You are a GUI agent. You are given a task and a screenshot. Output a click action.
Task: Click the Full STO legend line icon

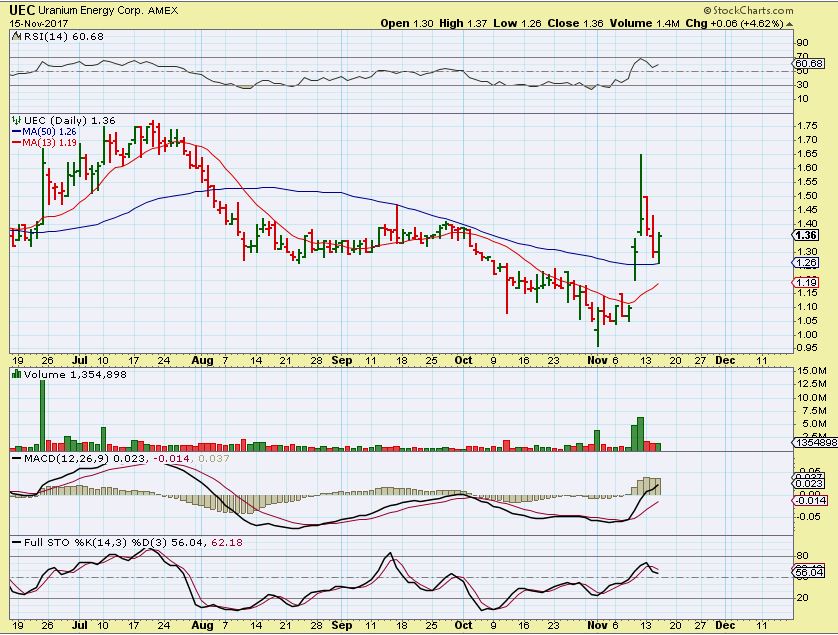click(16, 541)
